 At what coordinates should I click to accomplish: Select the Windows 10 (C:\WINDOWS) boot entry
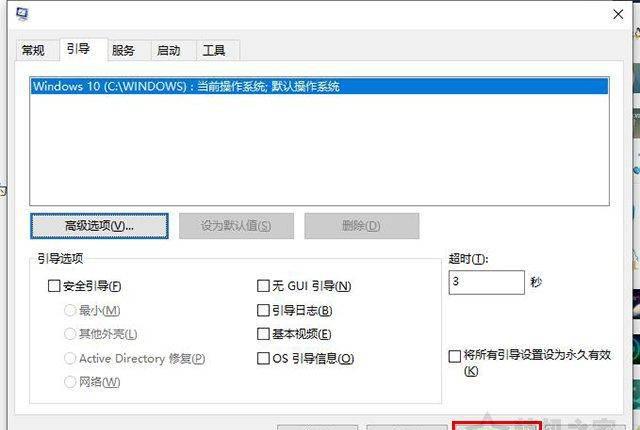click(319, 86)
